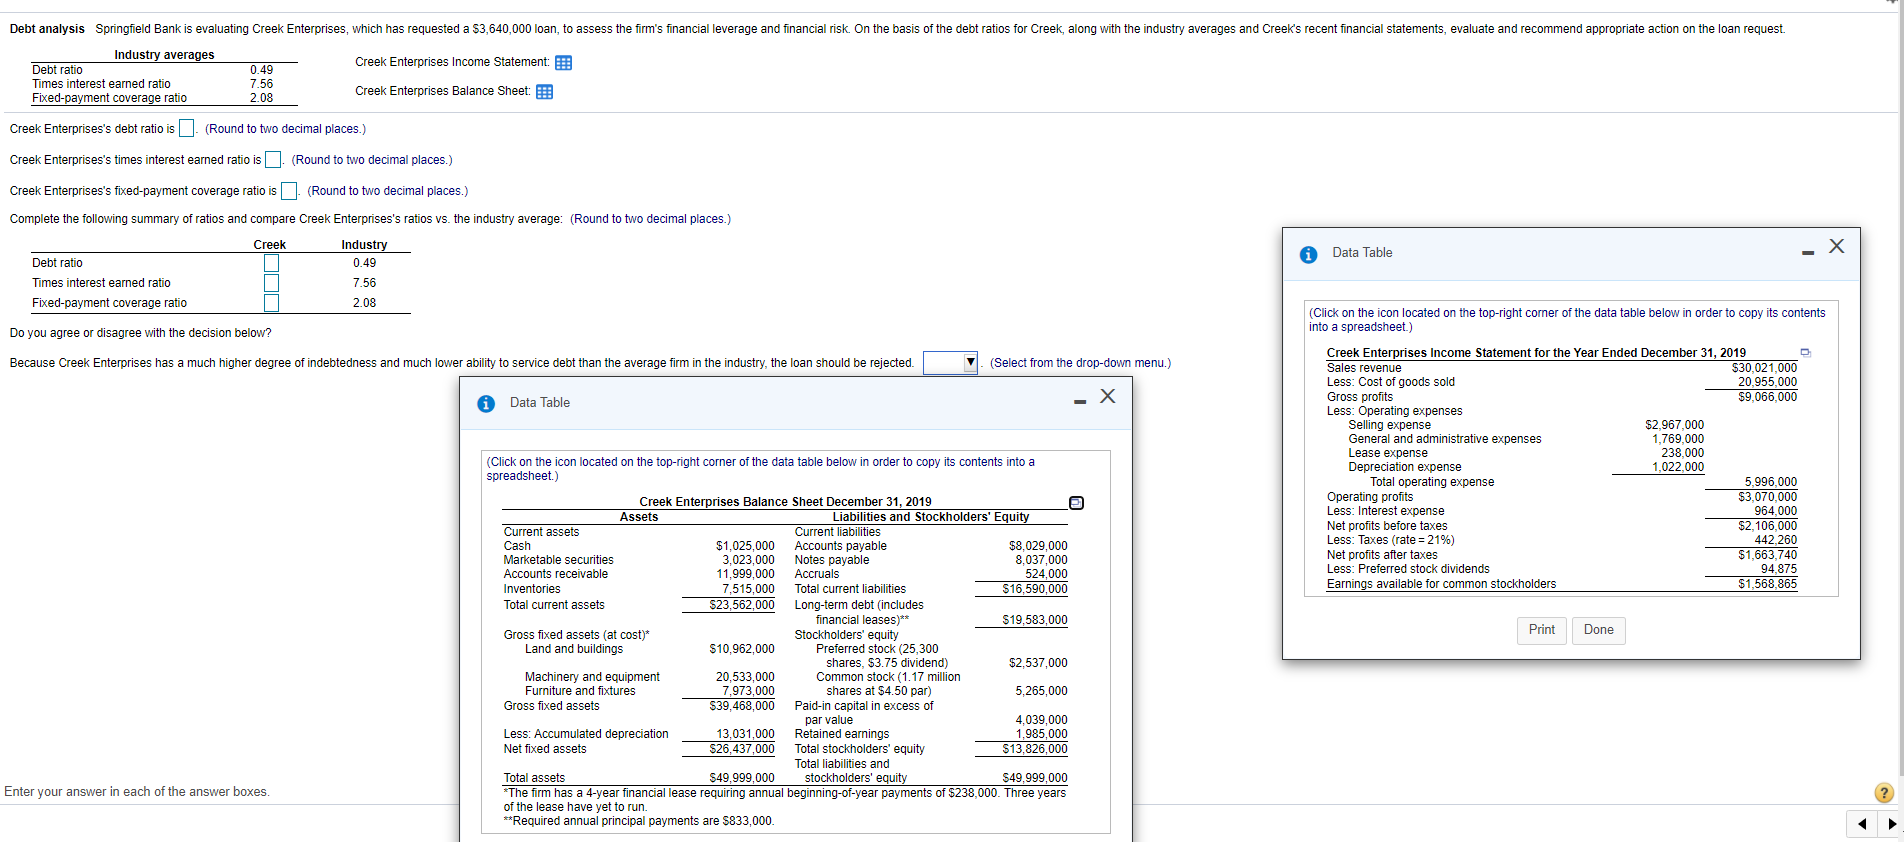1904x842 pixels.
Task: Close the Income Statement Data Table dialog
Action: [1836, 246]
